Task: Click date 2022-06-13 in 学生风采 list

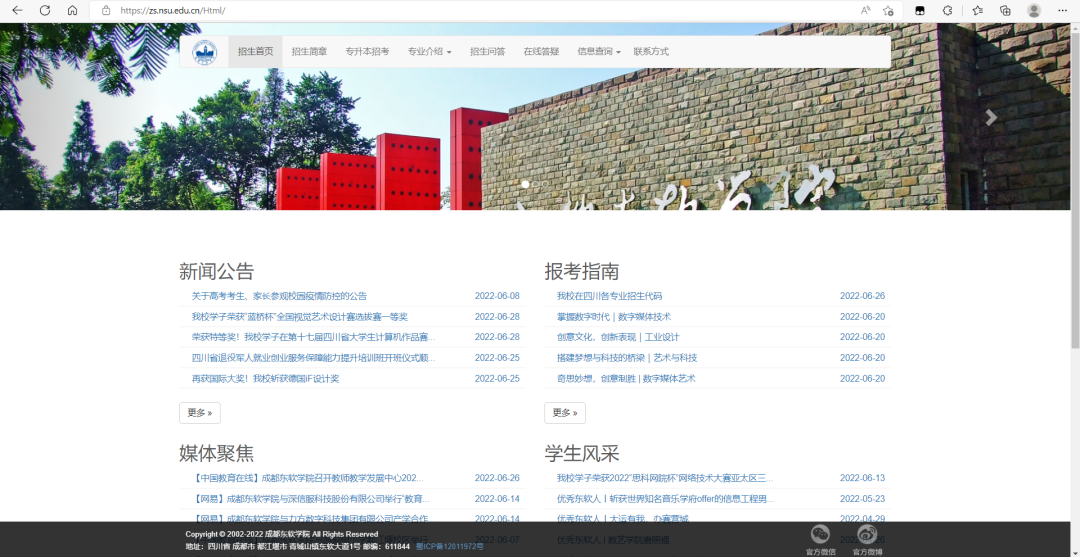Action: pyautogui.click(x=862, y=478)
